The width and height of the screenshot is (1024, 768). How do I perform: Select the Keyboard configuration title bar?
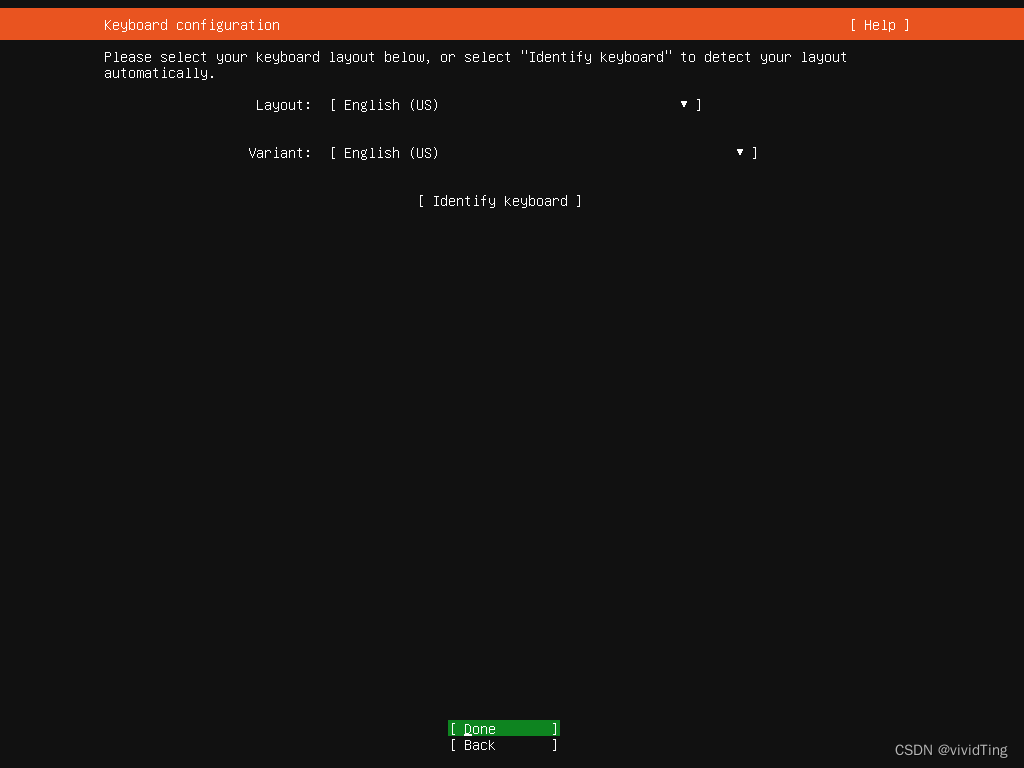tap(190, 24)
